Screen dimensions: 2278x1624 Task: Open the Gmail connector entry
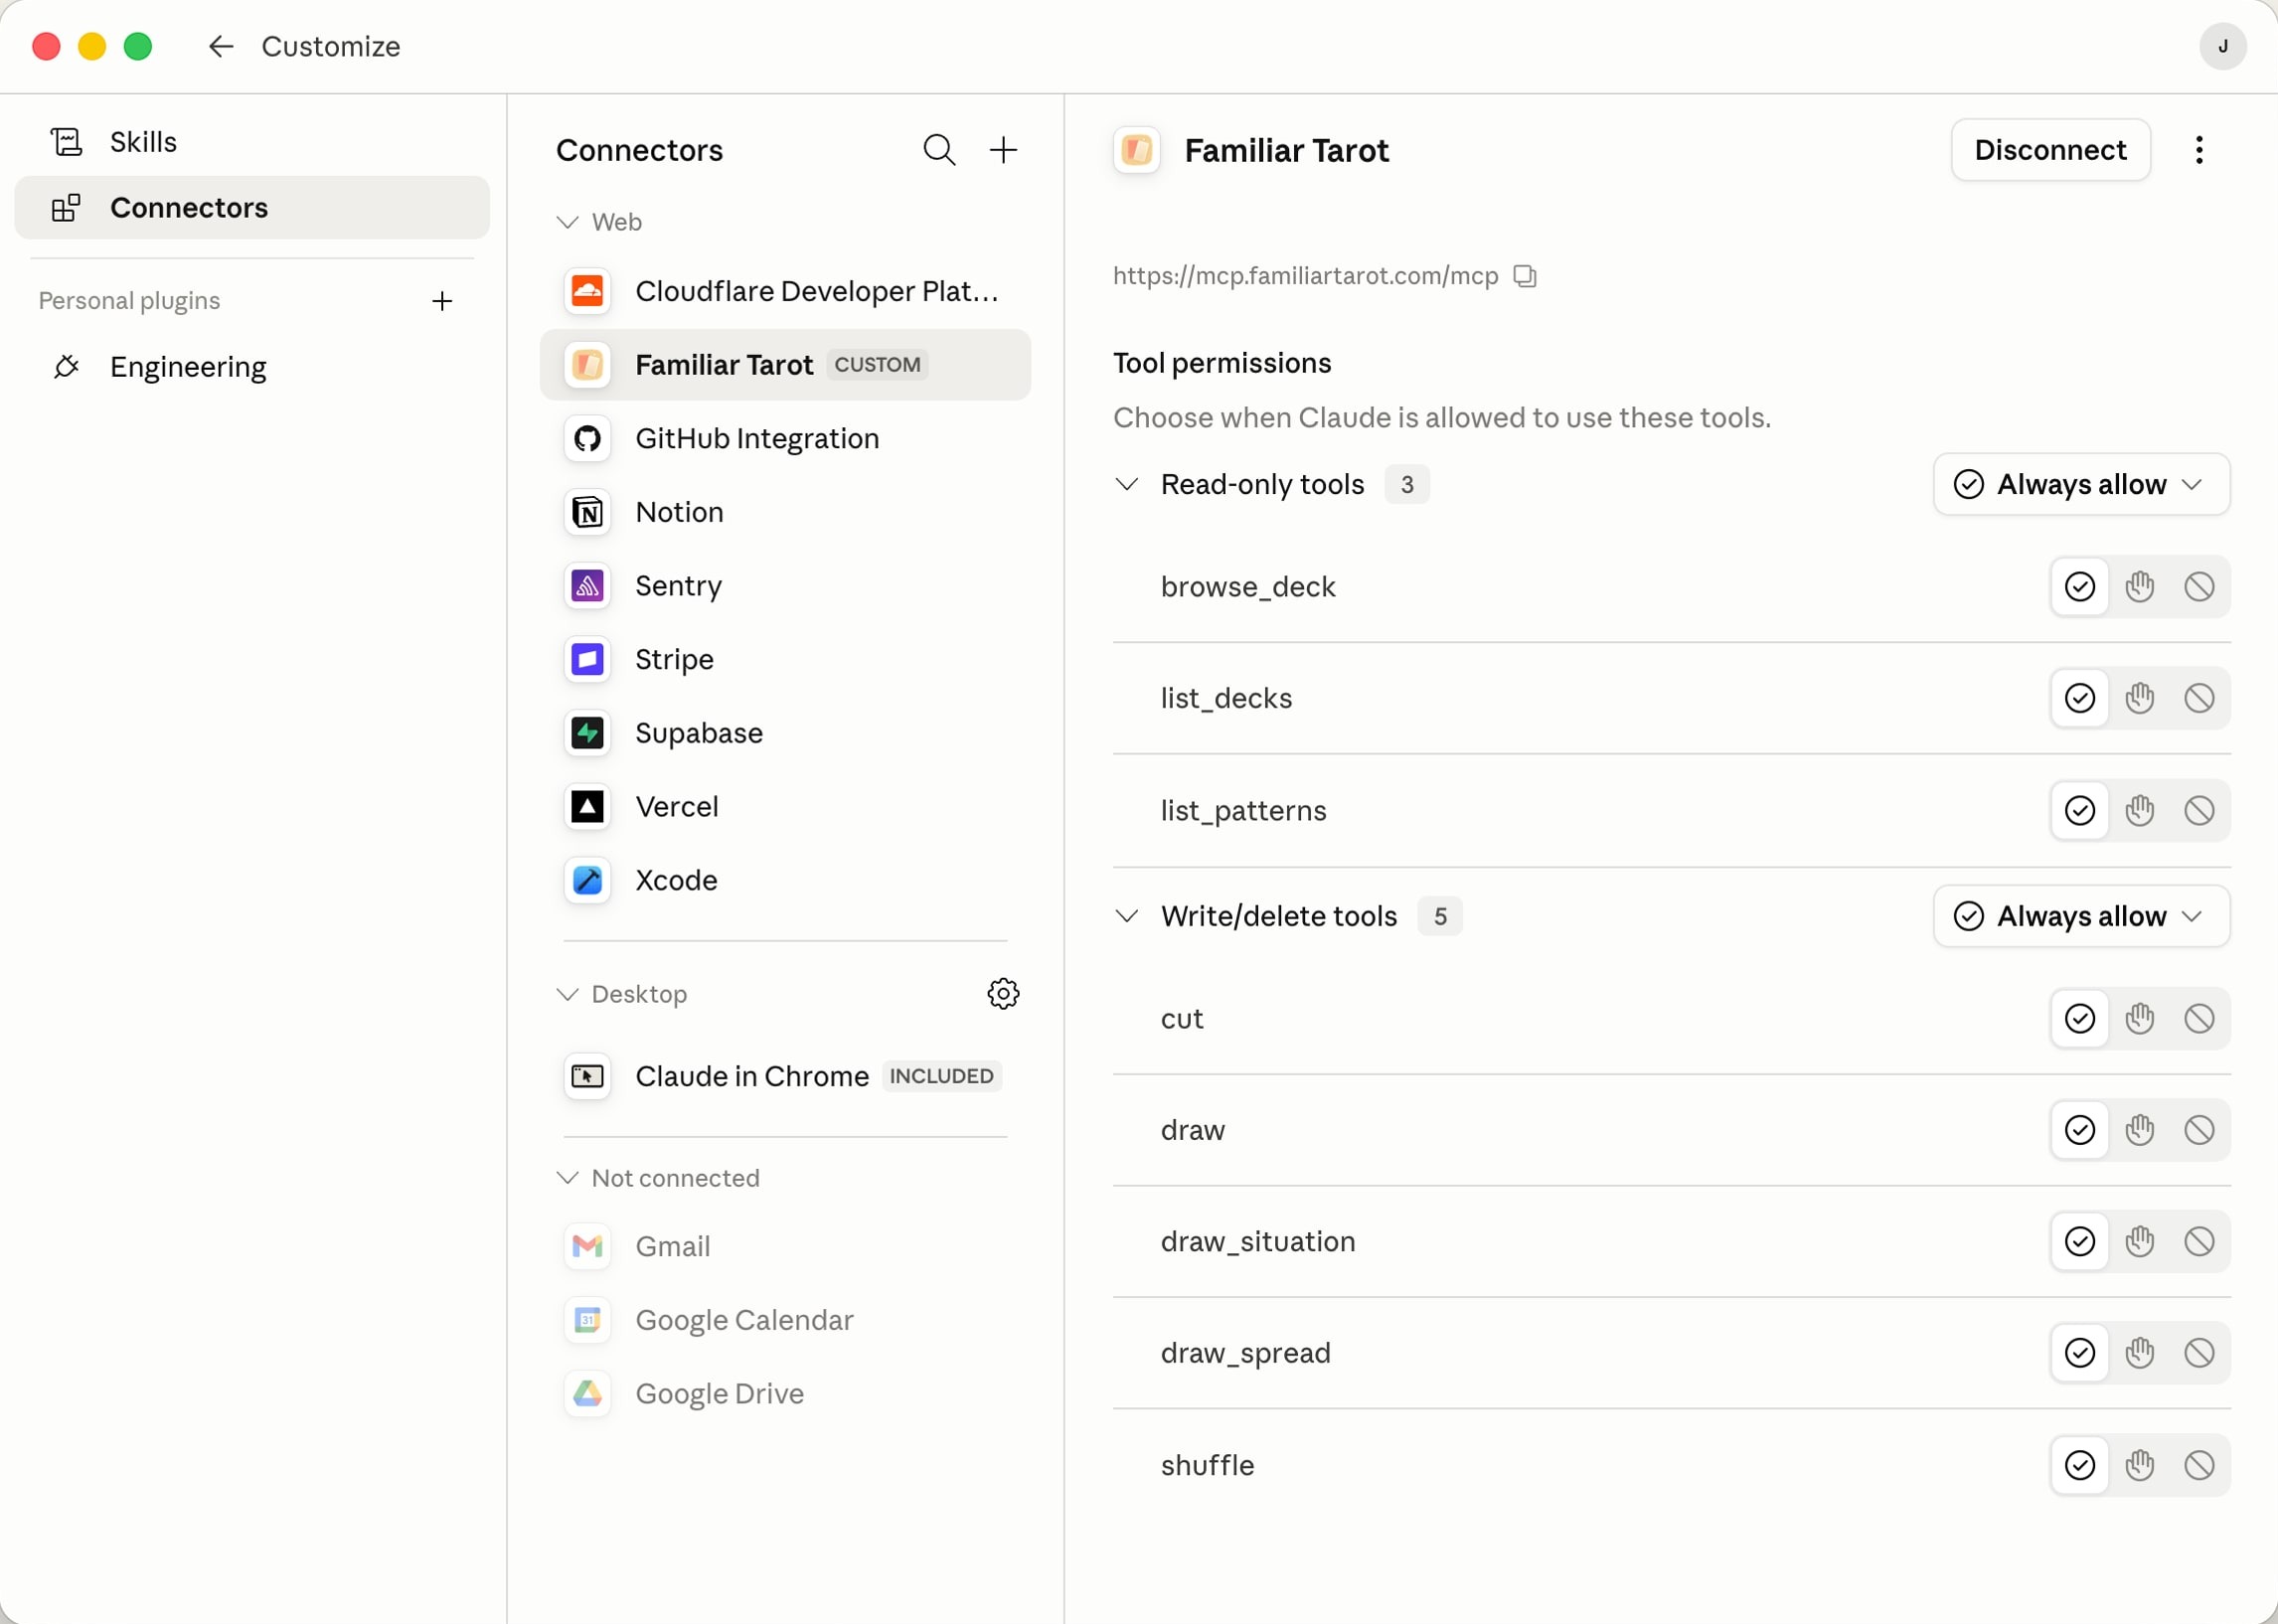click(x=785, y=1246)
